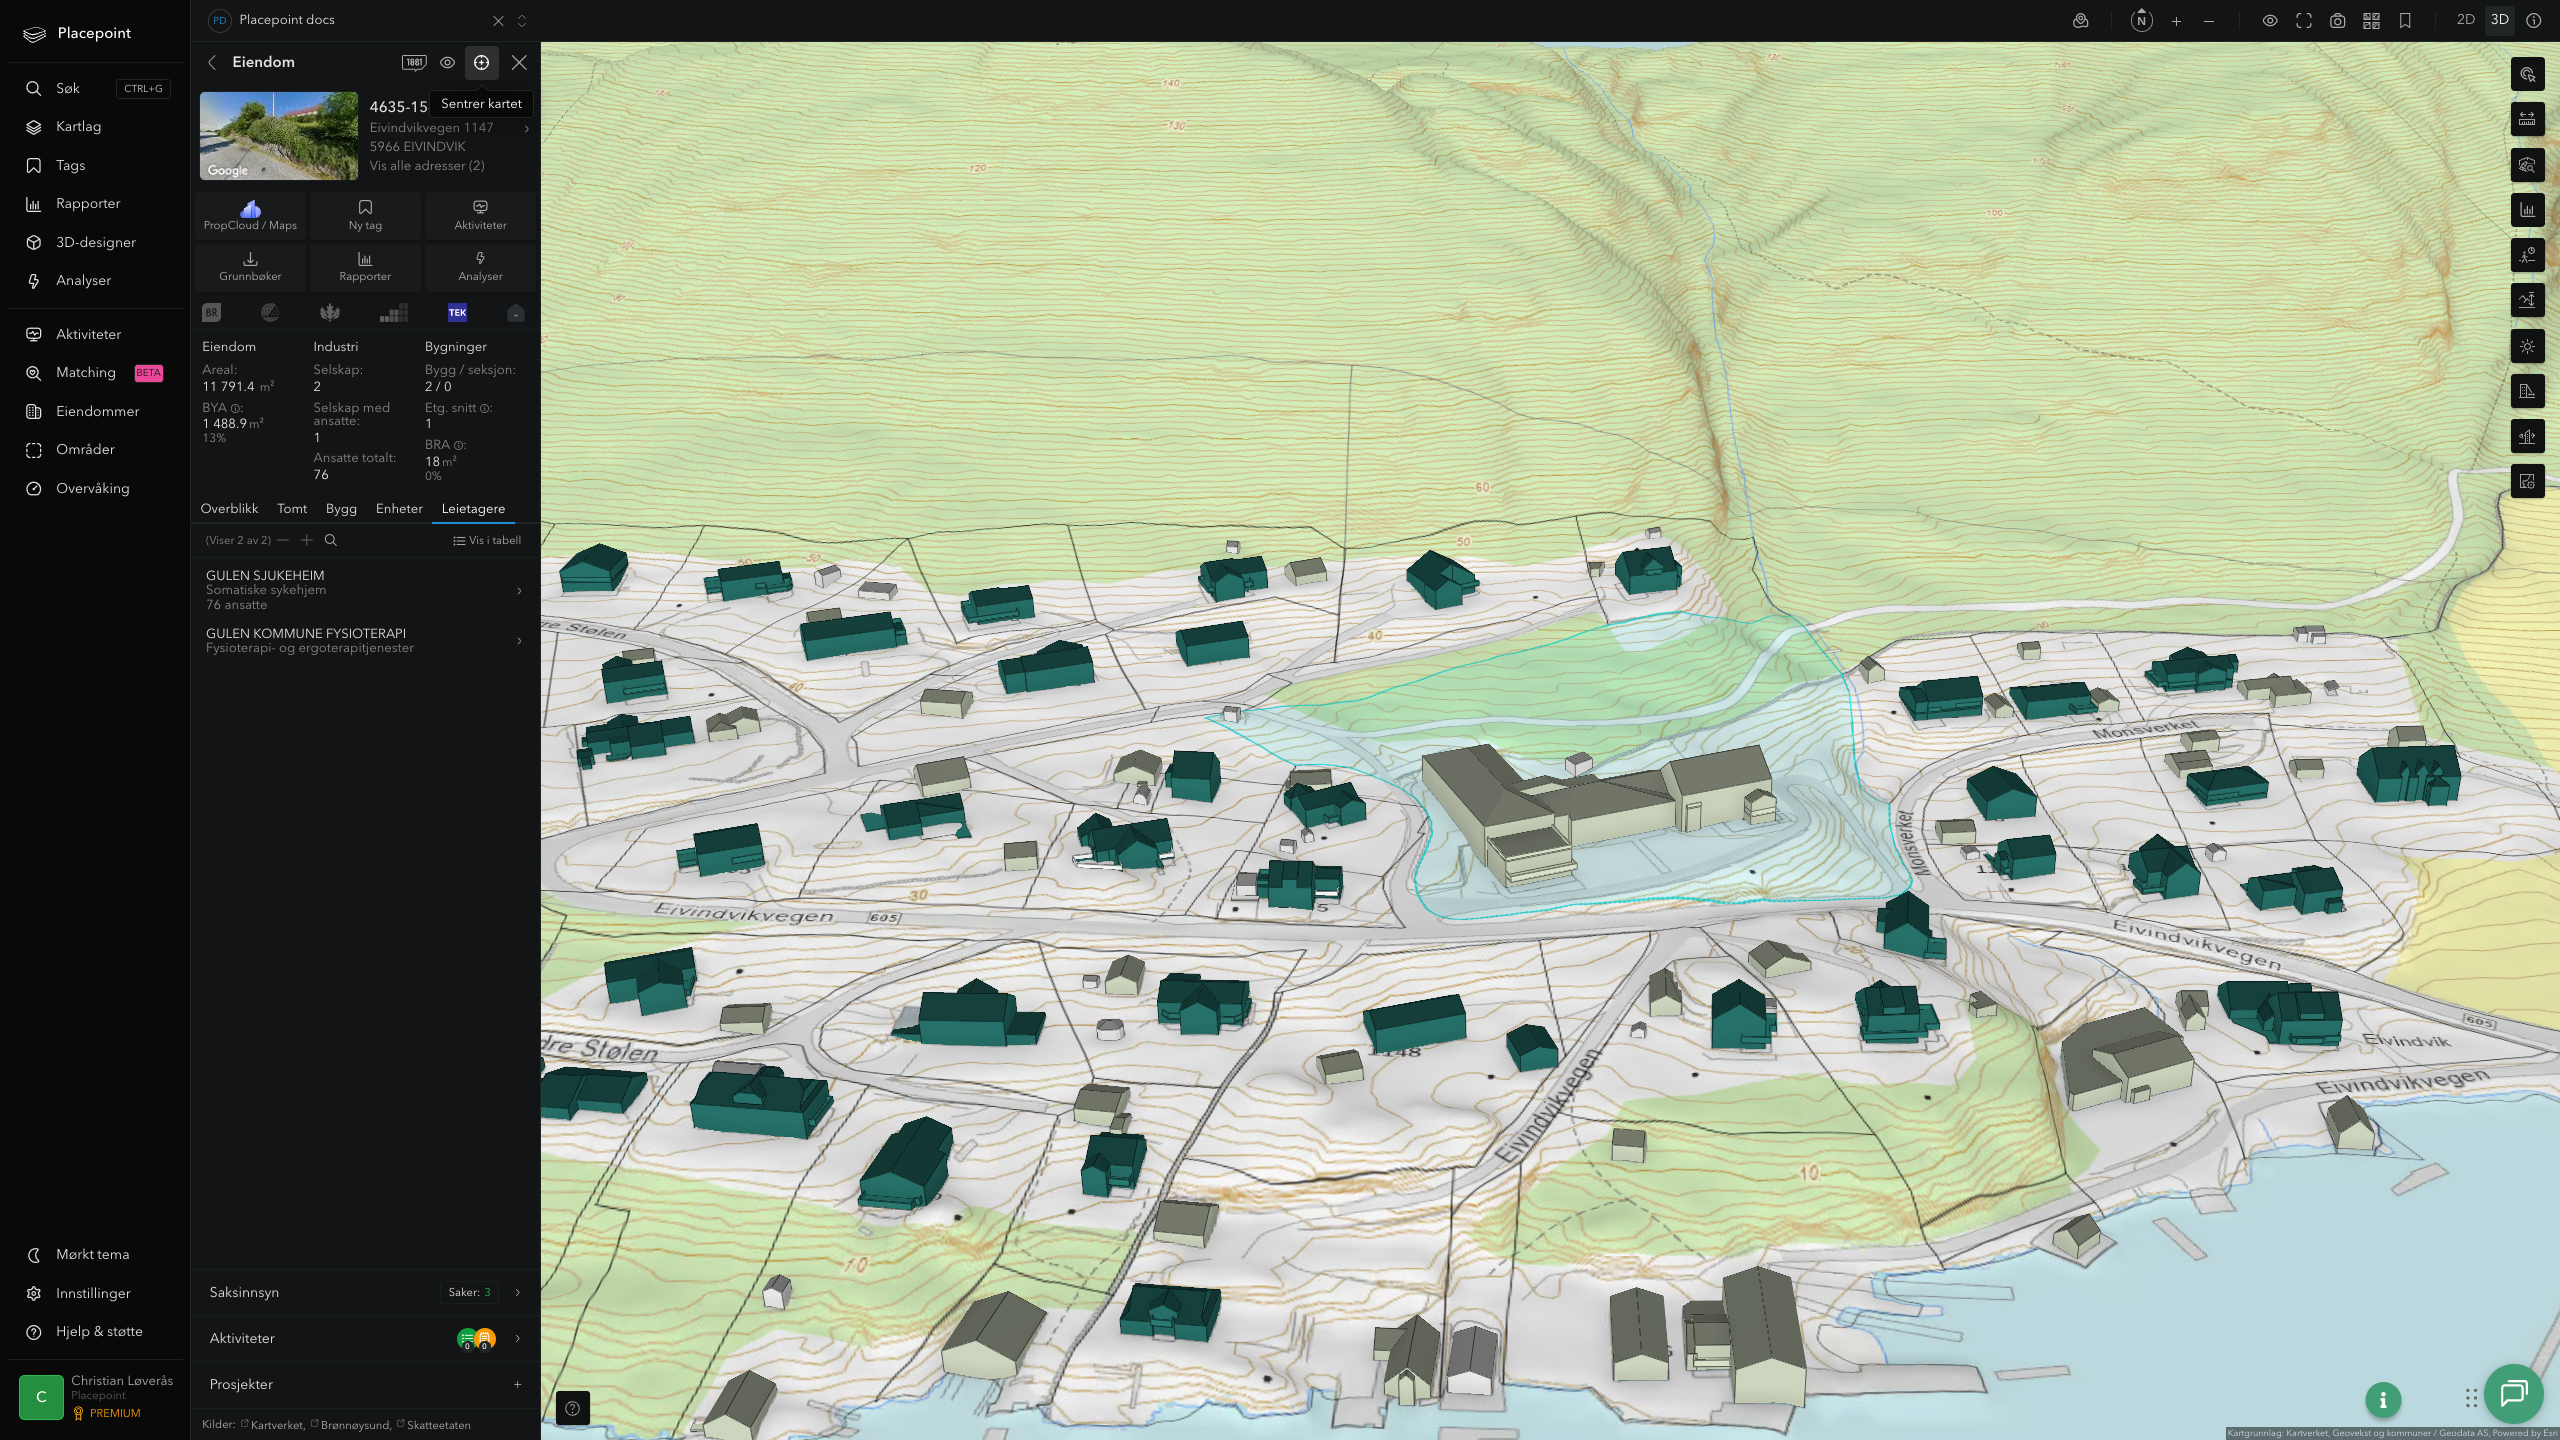This screenshot has height=1440, width=2560.
Task: Click the green info button on map
Action: pyautogui.click(x=2383, y=1400)
